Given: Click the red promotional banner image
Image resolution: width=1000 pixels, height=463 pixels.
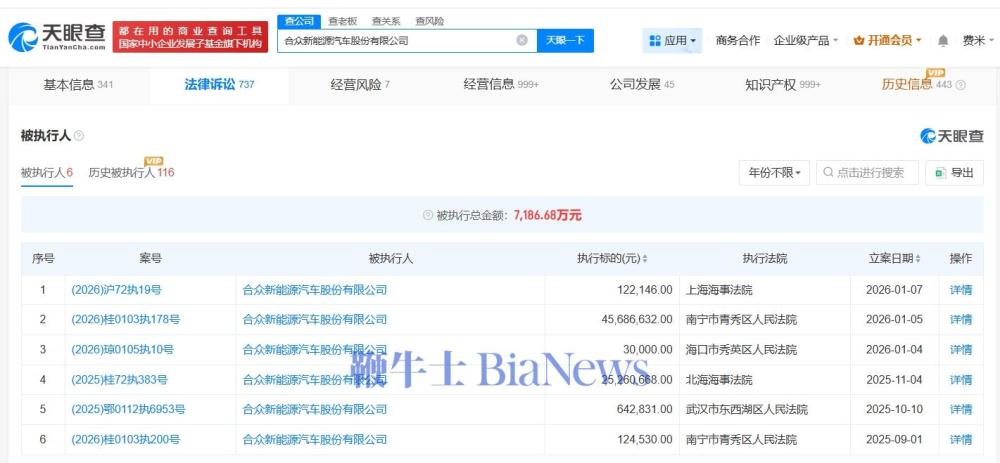Looking at the screenshot, I should tap(190, 37).
